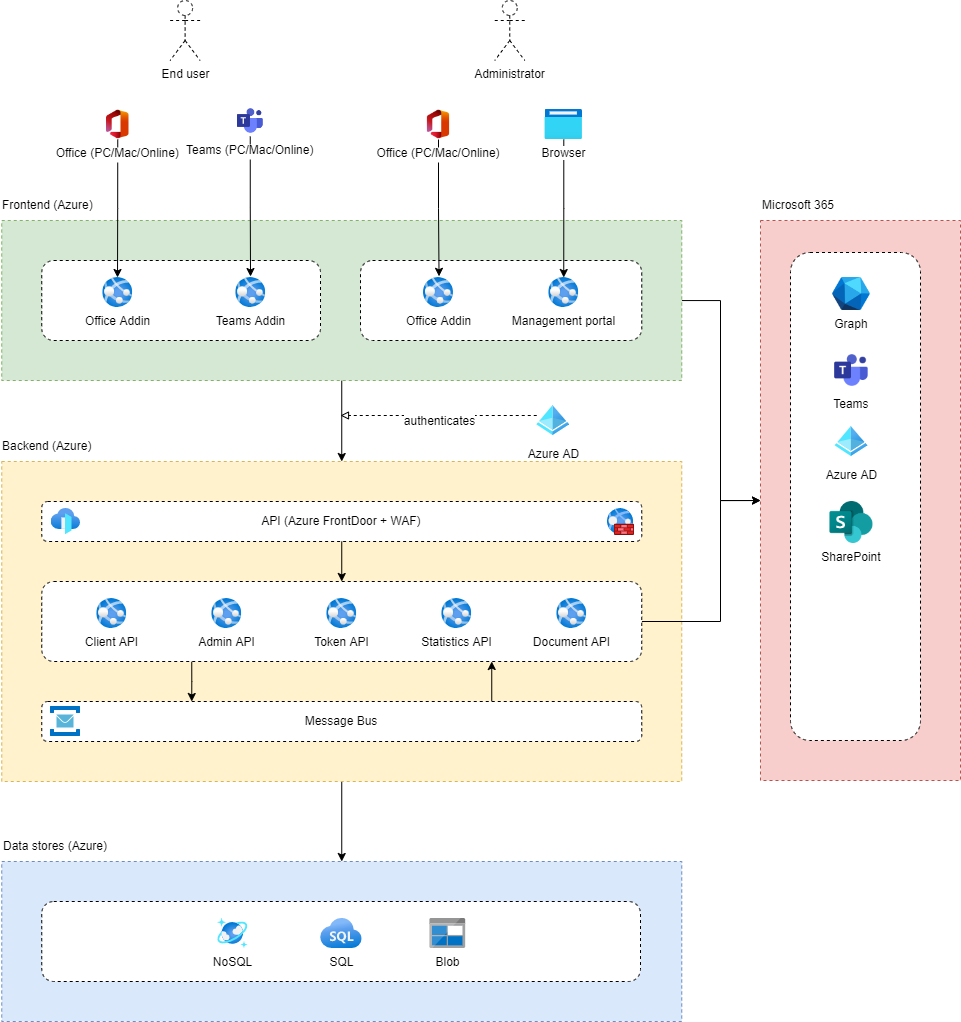This screenshot has width=961, height=1022.
Task: Select the Management portal icon
Action: click(563, 292)
